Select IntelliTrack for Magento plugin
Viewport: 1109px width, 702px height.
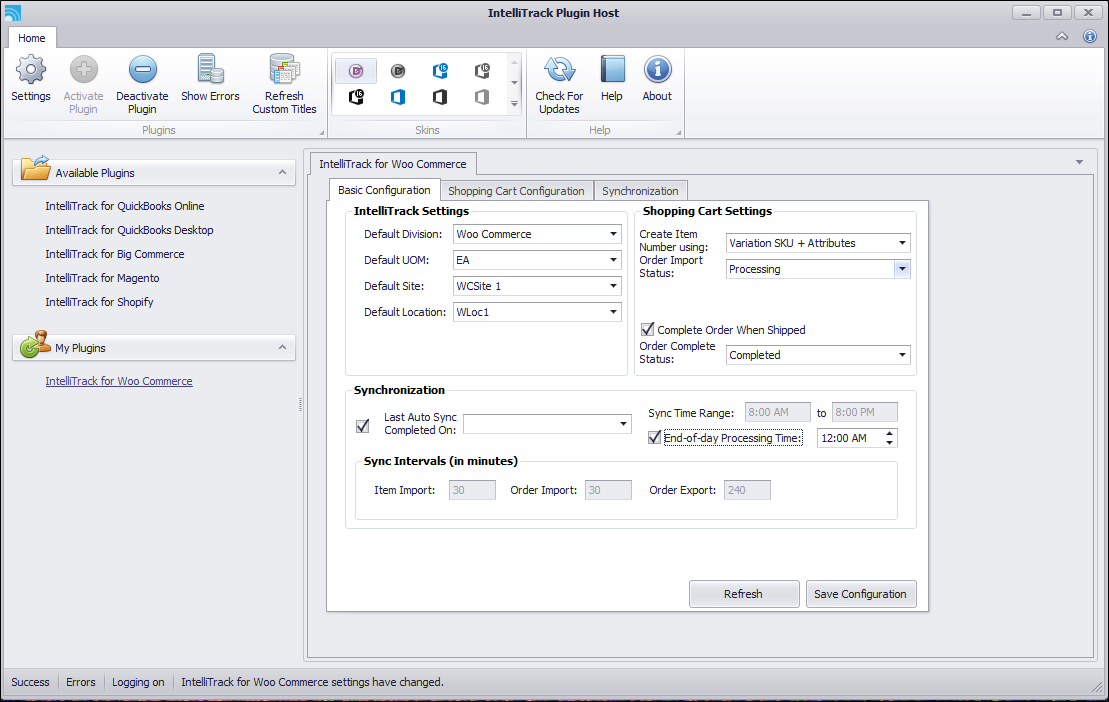coord(103,278)
